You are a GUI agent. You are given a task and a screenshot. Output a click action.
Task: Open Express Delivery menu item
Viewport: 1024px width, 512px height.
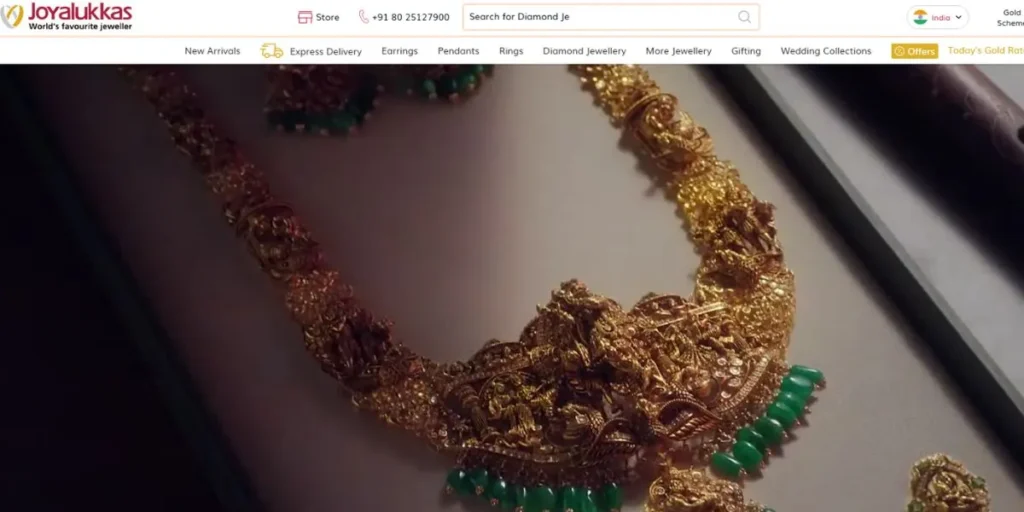click(x=325, y=52)
